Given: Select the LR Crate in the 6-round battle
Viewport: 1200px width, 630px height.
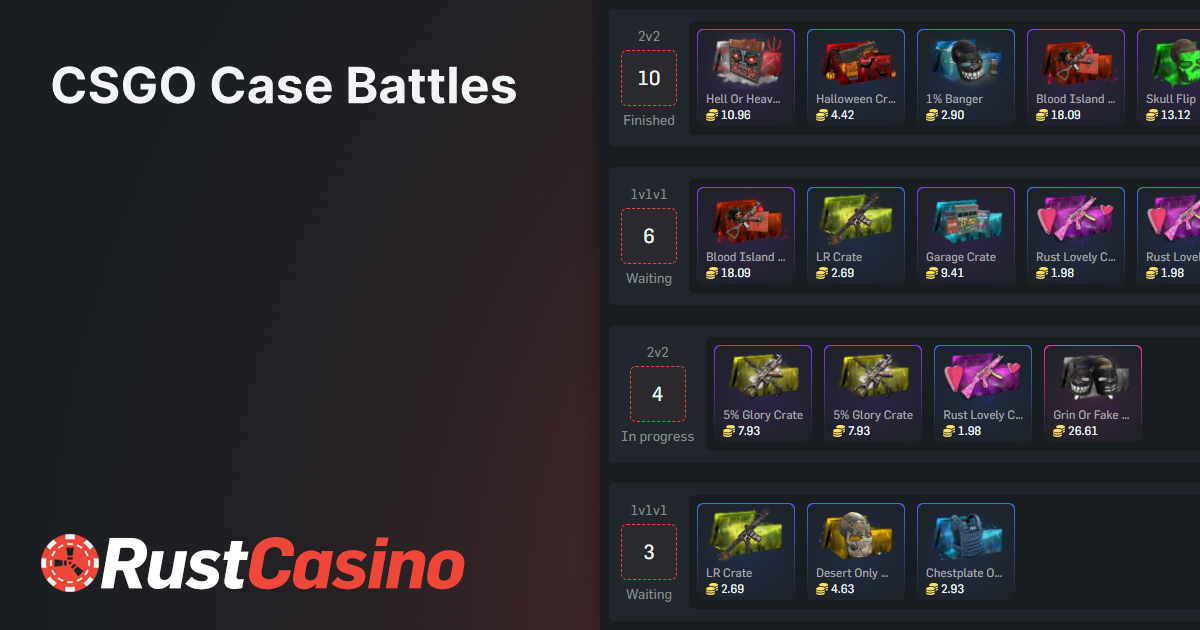Looking at the screenshot, I should [x=856, y=235].
